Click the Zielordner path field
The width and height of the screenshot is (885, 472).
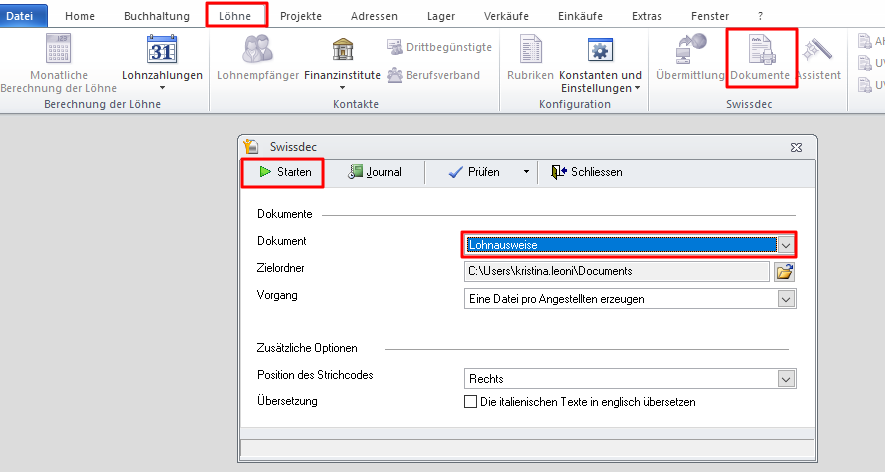click(617, 271)
